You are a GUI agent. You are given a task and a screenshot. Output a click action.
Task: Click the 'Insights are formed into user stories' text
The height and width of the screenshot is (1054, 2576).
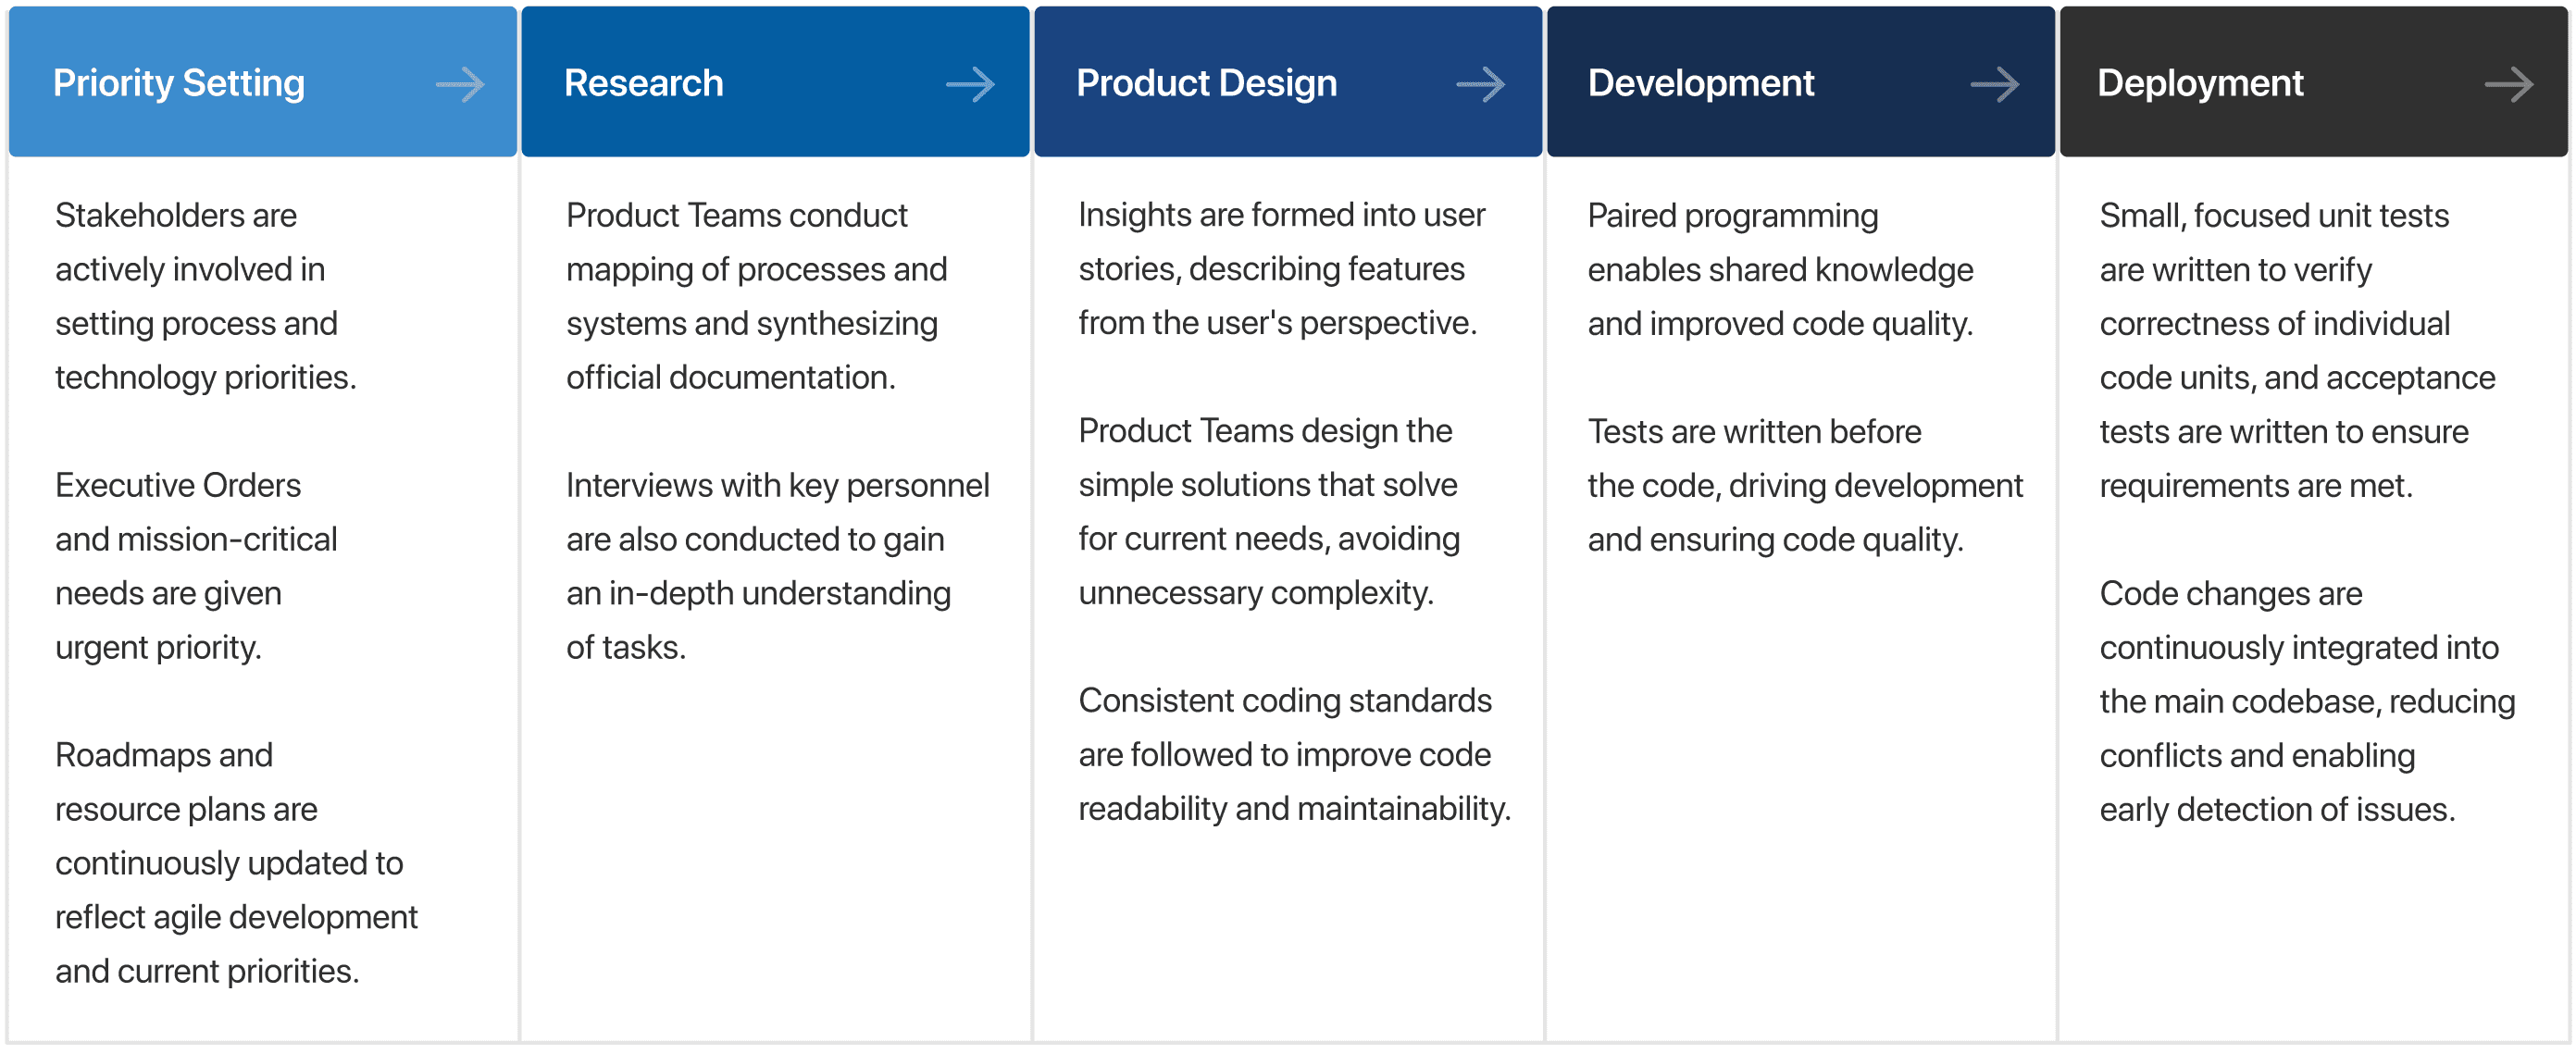click(x=1282, y=269)
